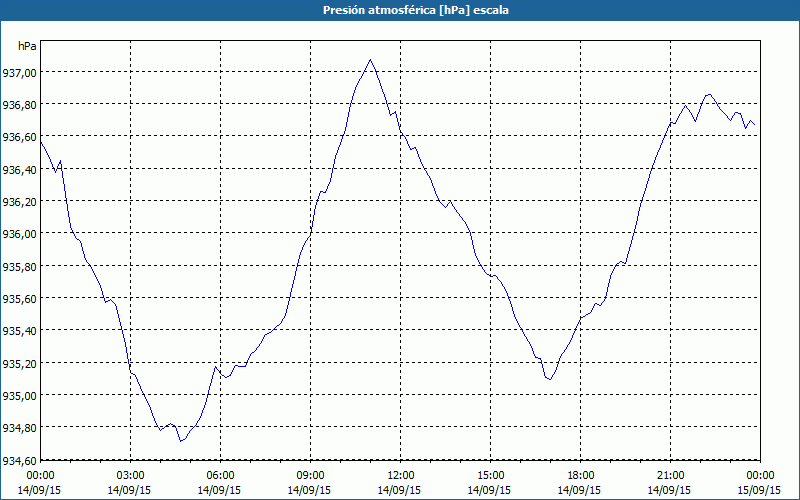Select the 936,00 y-axis value
The height and width of the screenshot is (500, 800).
[19, 234]
